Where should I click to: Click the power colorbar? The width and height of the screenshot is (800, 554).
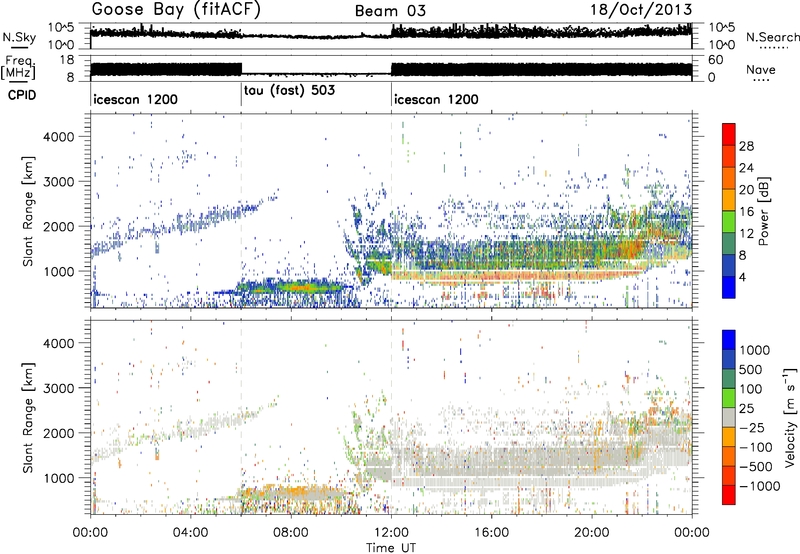tap(729, 211)
